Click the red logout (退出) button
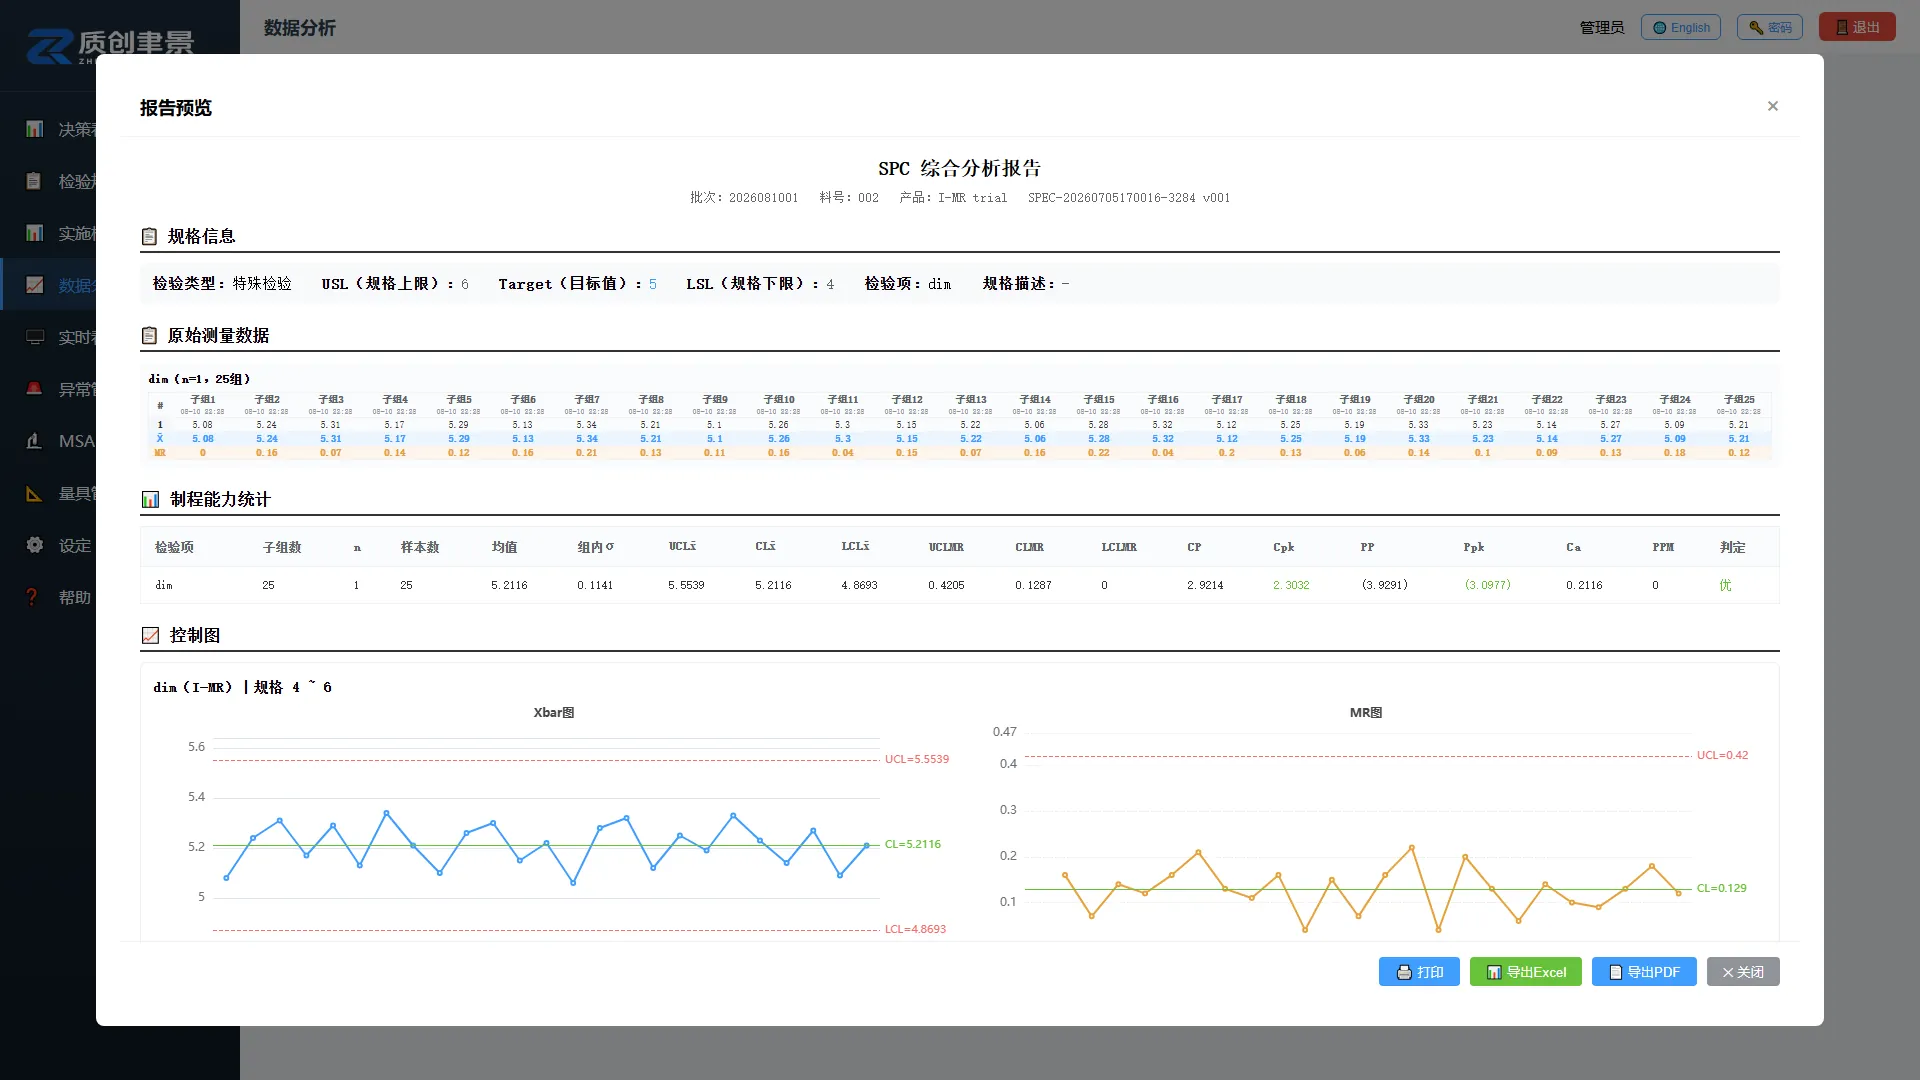 (1857, 27)
